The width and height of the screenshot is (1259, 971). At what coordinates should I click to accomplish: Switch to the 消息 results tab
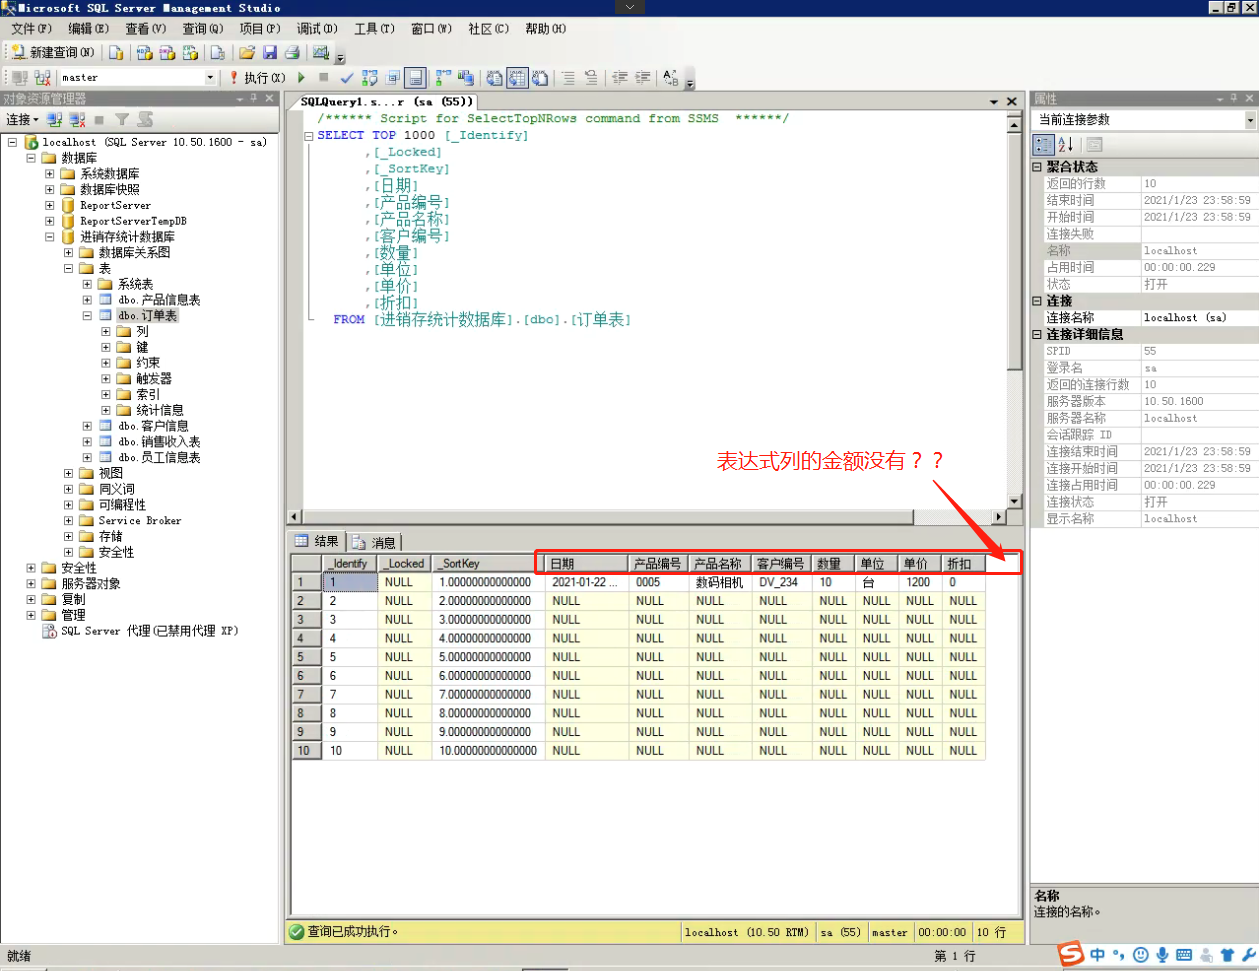(x=375, y=542)
